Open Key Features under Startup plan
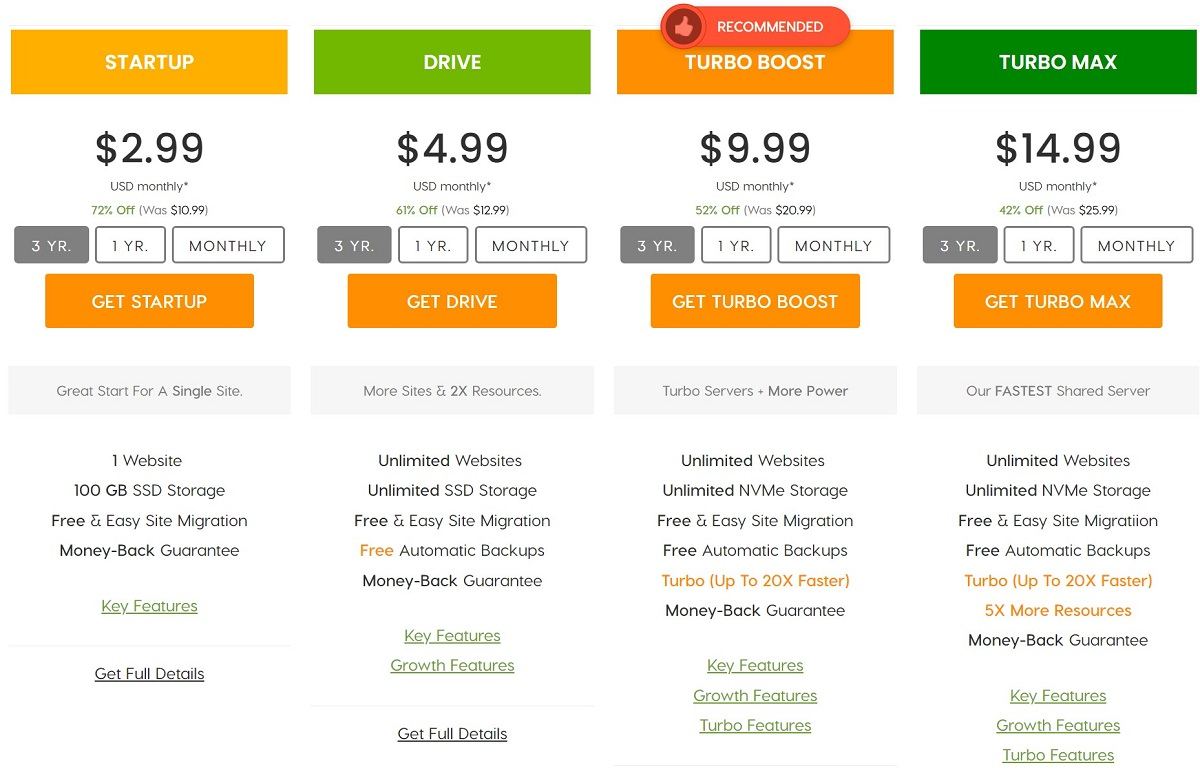 pyautogui.click(x=149, y=606)
